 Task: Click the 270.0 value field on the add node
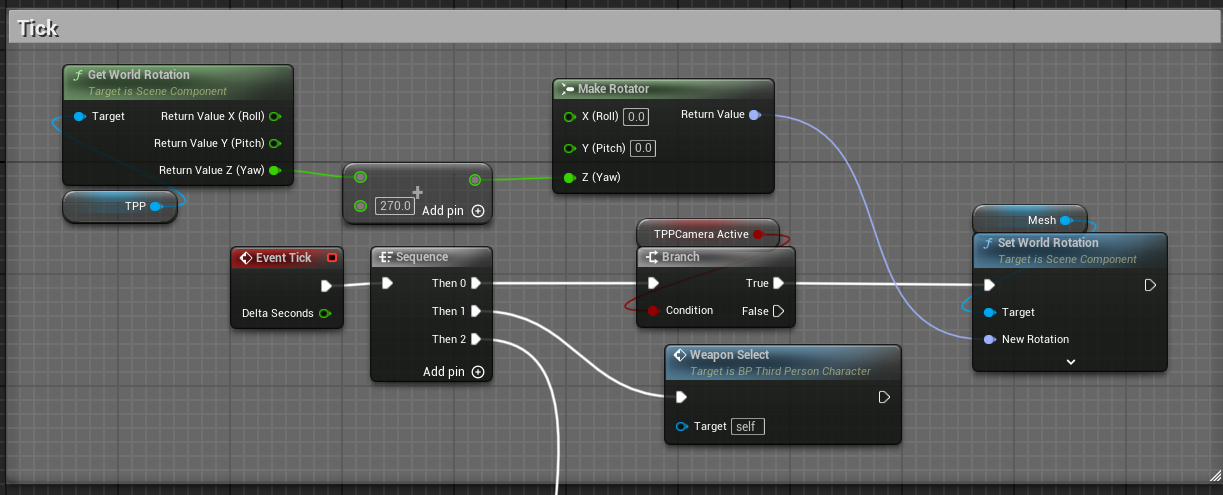coord(394,206)
